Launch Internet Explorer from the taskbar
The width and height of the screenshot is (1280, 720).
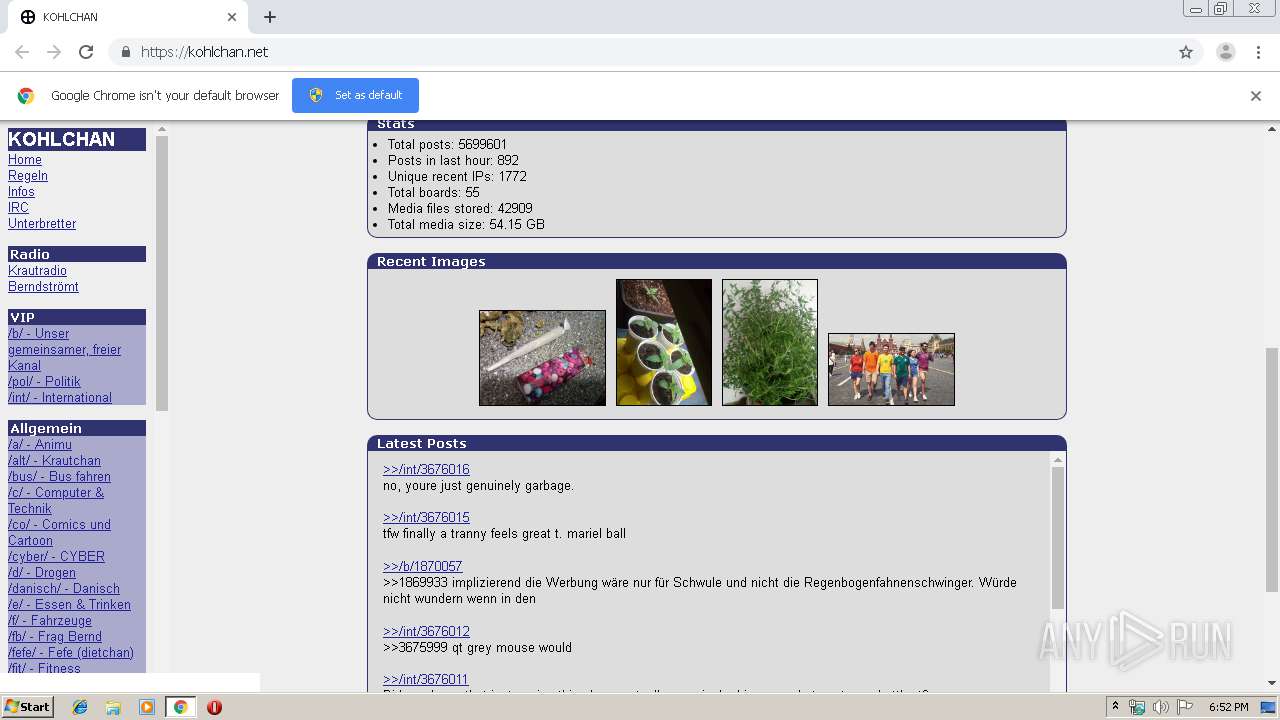[x=80, y=707]
